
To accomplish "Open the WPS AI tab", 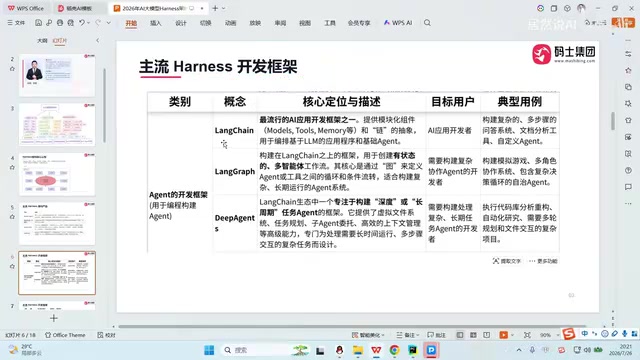I will (398, 23).
